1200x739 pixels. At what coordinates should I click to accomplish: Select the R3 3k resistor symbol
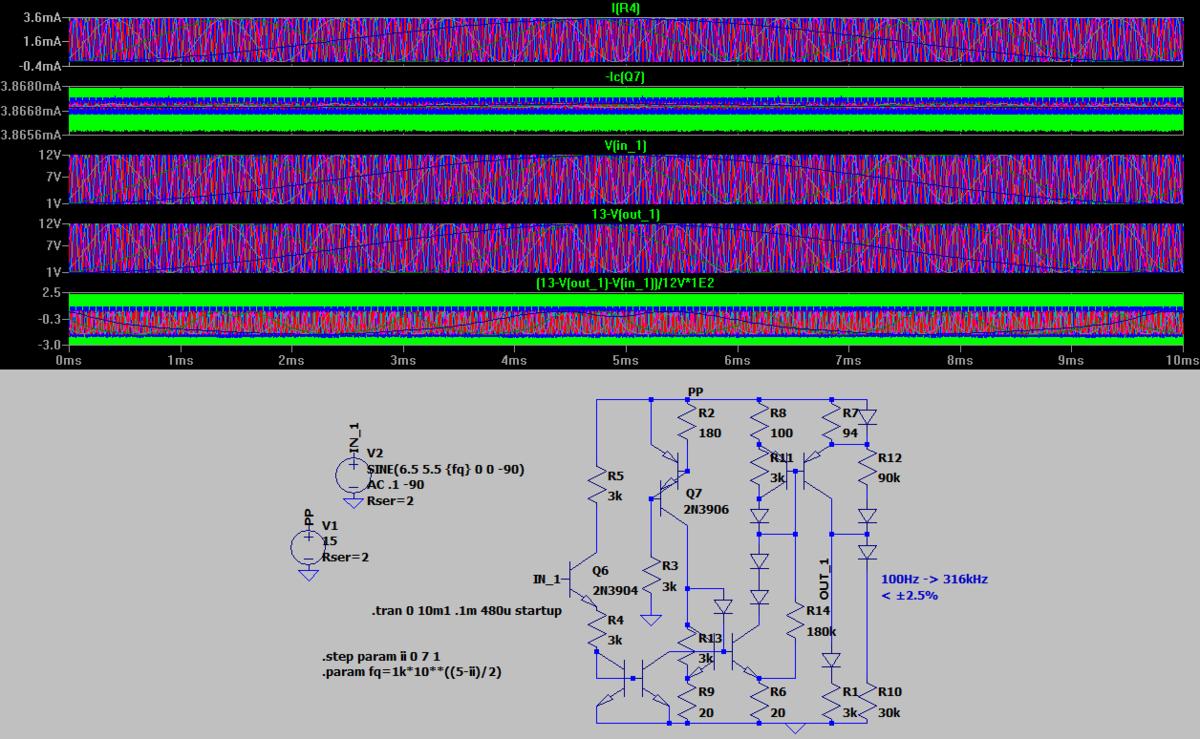click(x=651, y=577)
